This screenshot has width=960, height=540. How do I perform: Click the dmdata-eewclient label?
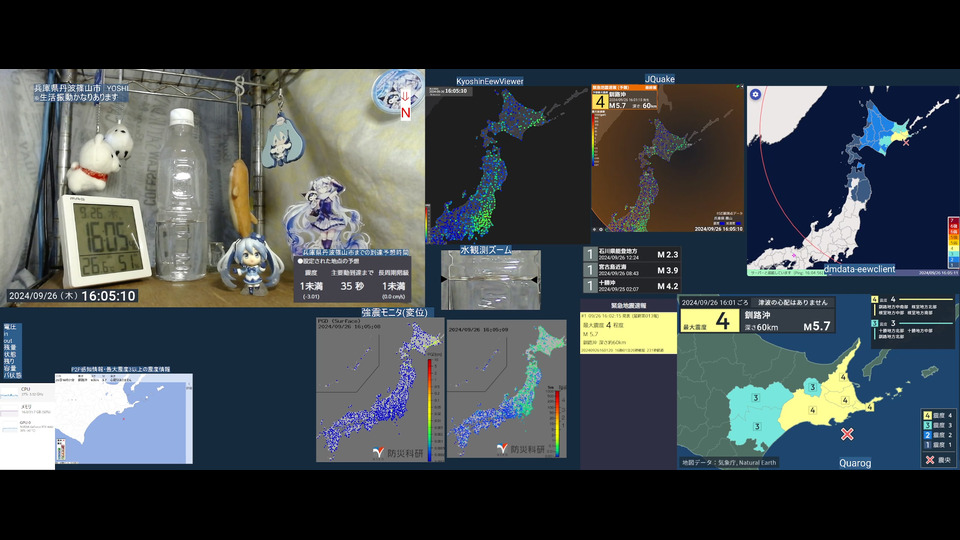tap(859, 269)
